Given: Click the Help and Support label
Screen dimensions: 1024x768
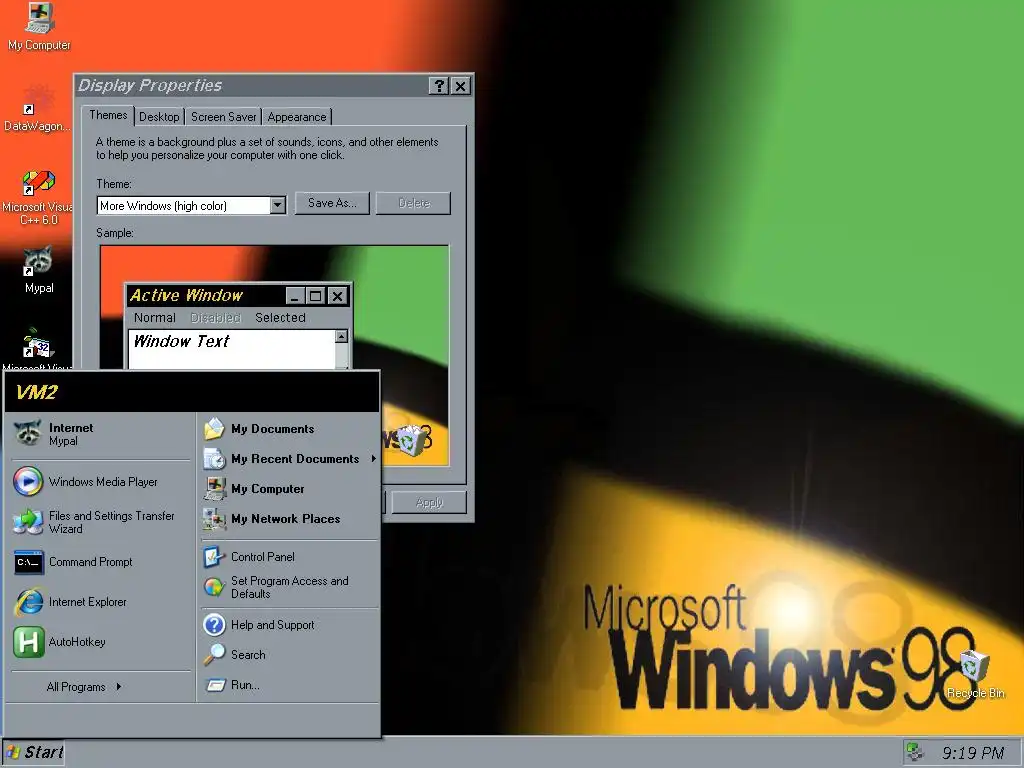Looking at the screenshot, I should click(x=272, y=625).
